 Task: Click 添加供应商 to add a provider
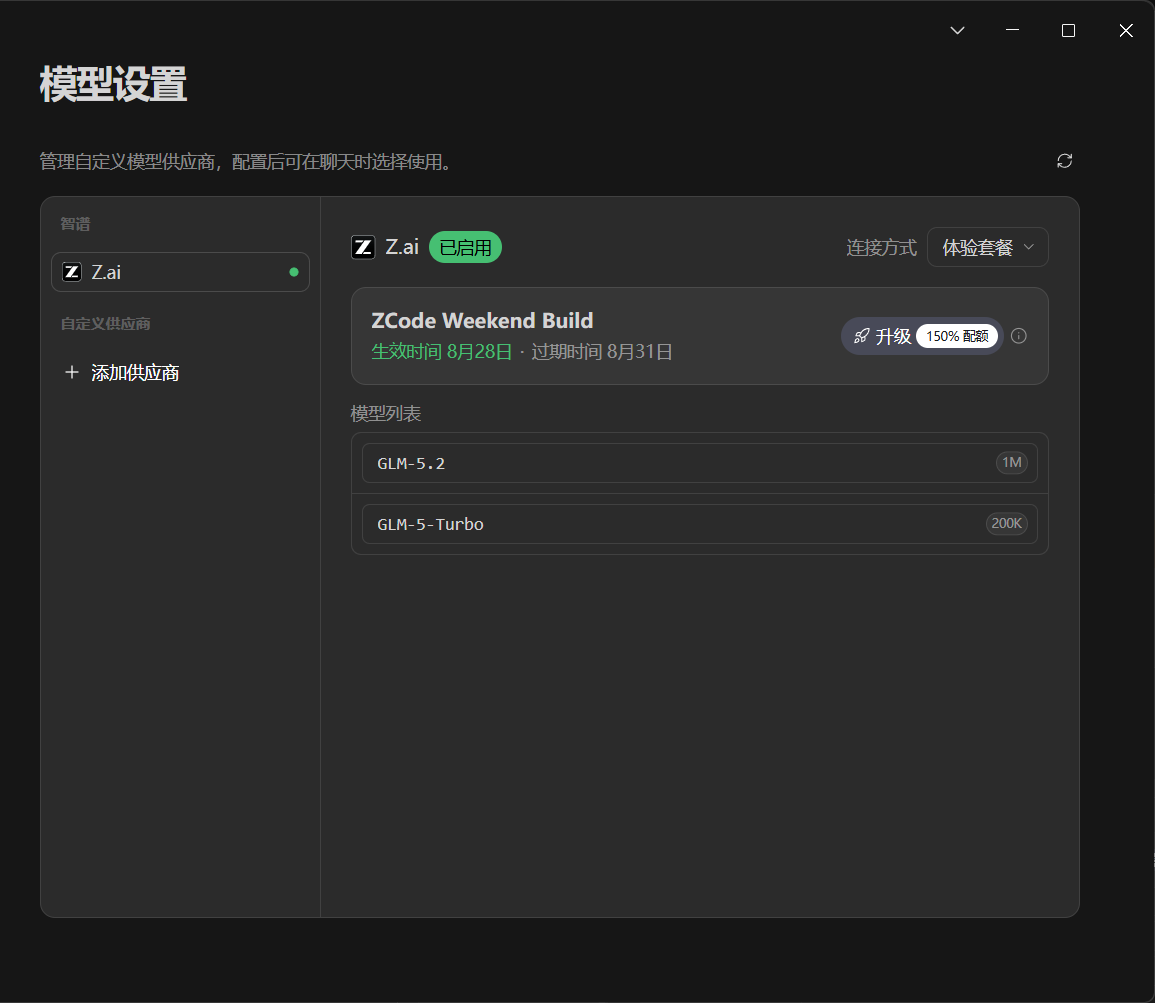point(122,373)
